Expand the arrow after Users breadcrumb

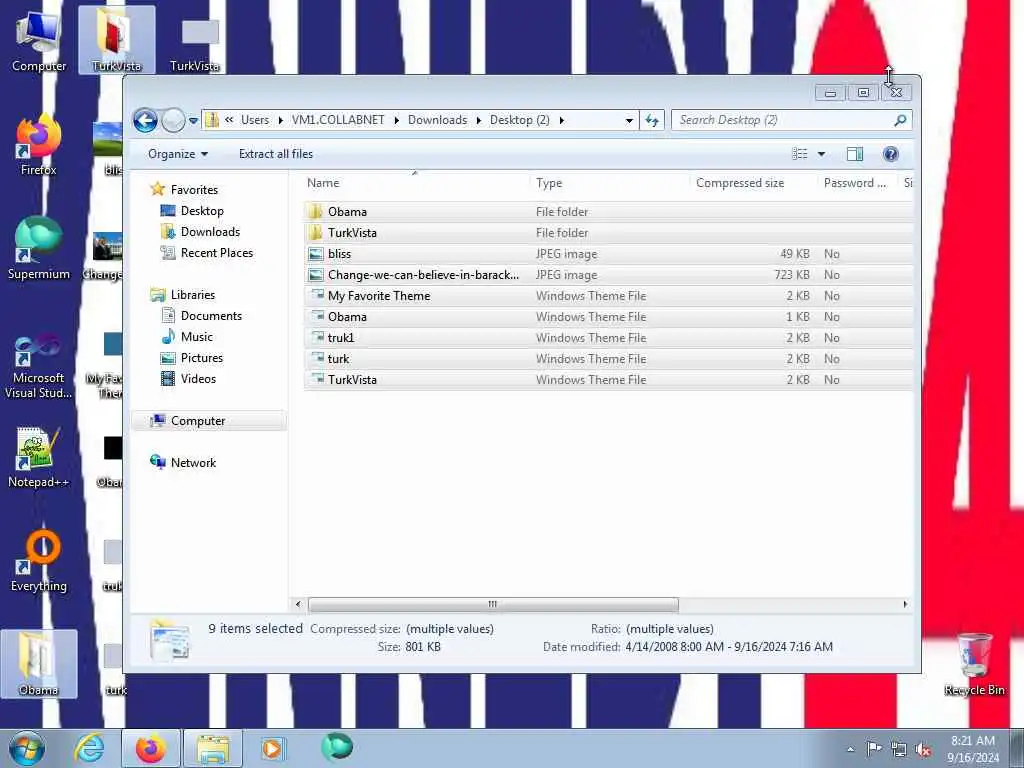281,120
